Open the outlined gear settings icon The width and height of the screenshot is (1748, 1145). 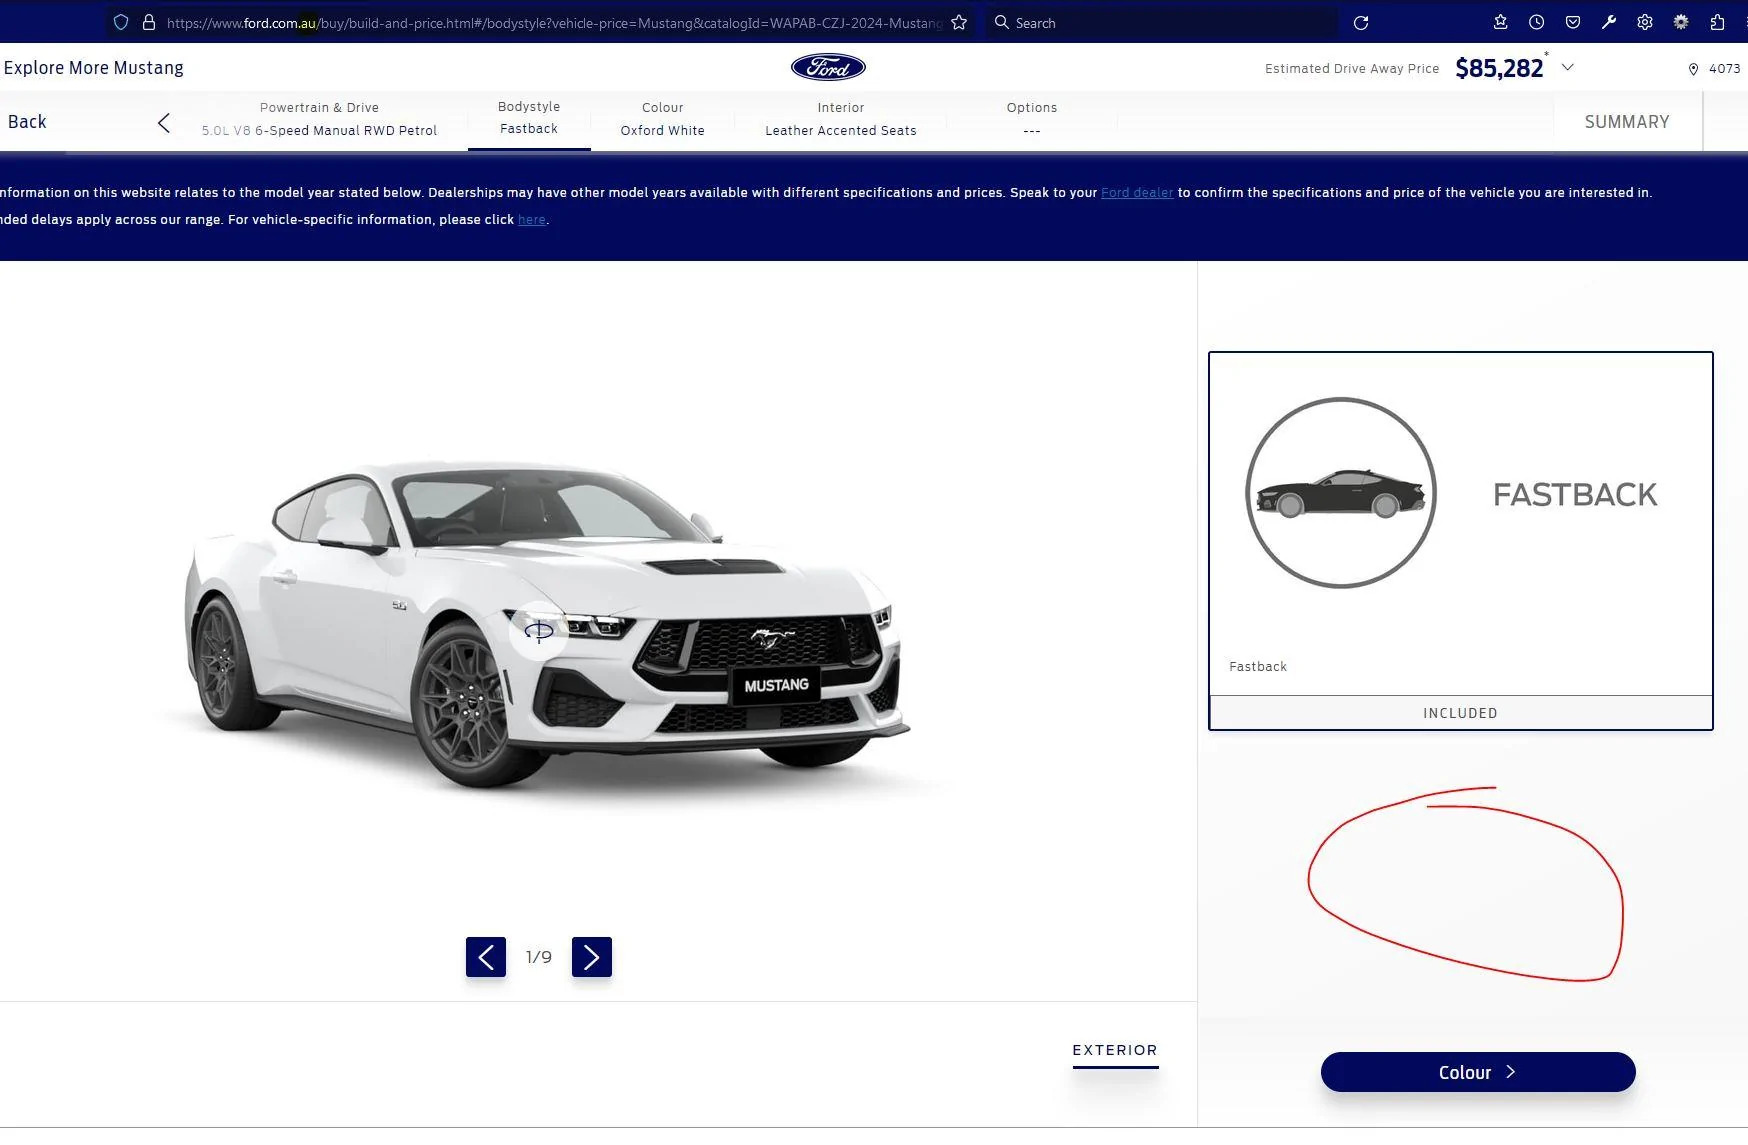pos(1644,22)
